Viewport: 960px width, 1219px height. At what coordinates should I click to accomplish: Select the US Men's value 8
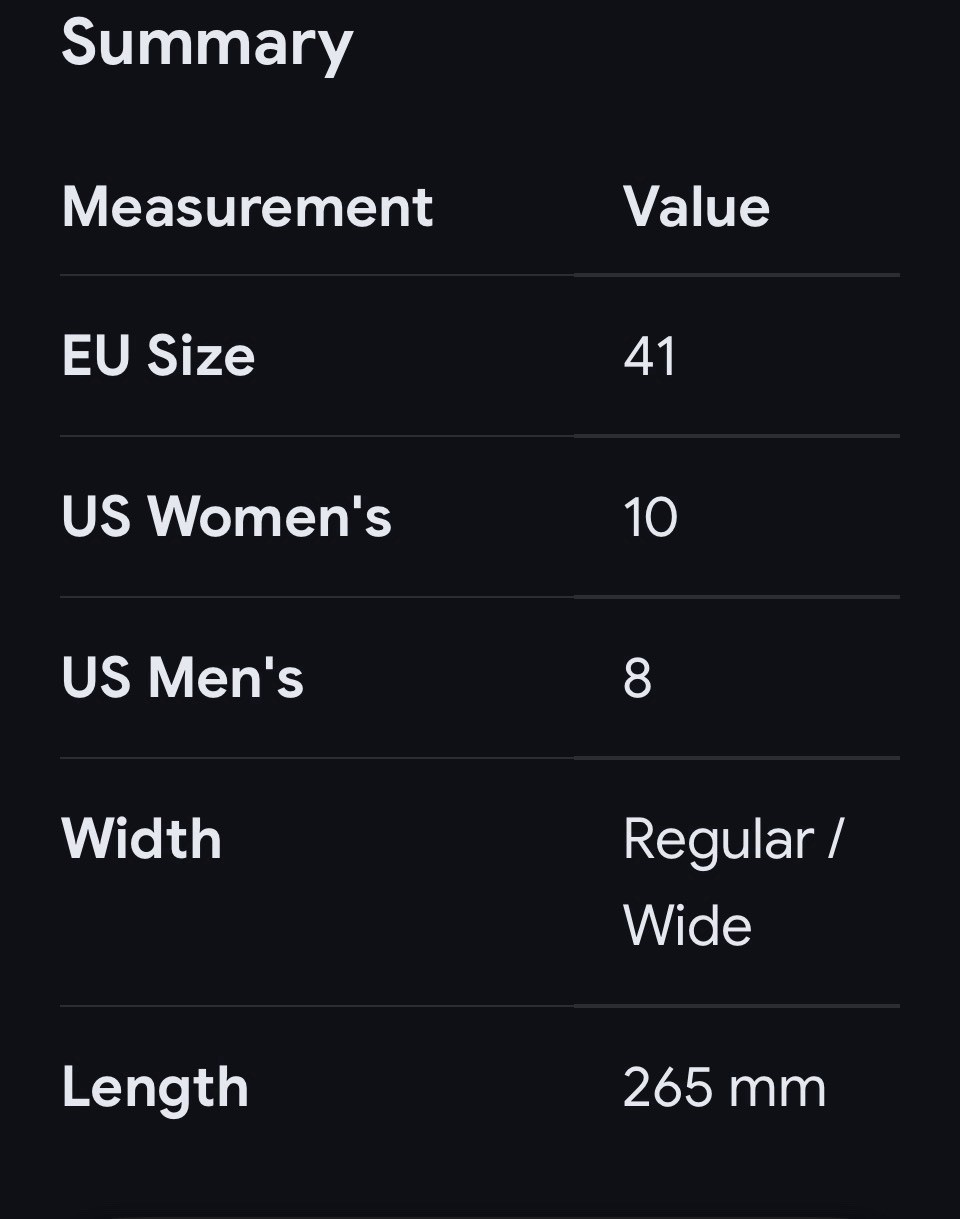tap(637, 678)
